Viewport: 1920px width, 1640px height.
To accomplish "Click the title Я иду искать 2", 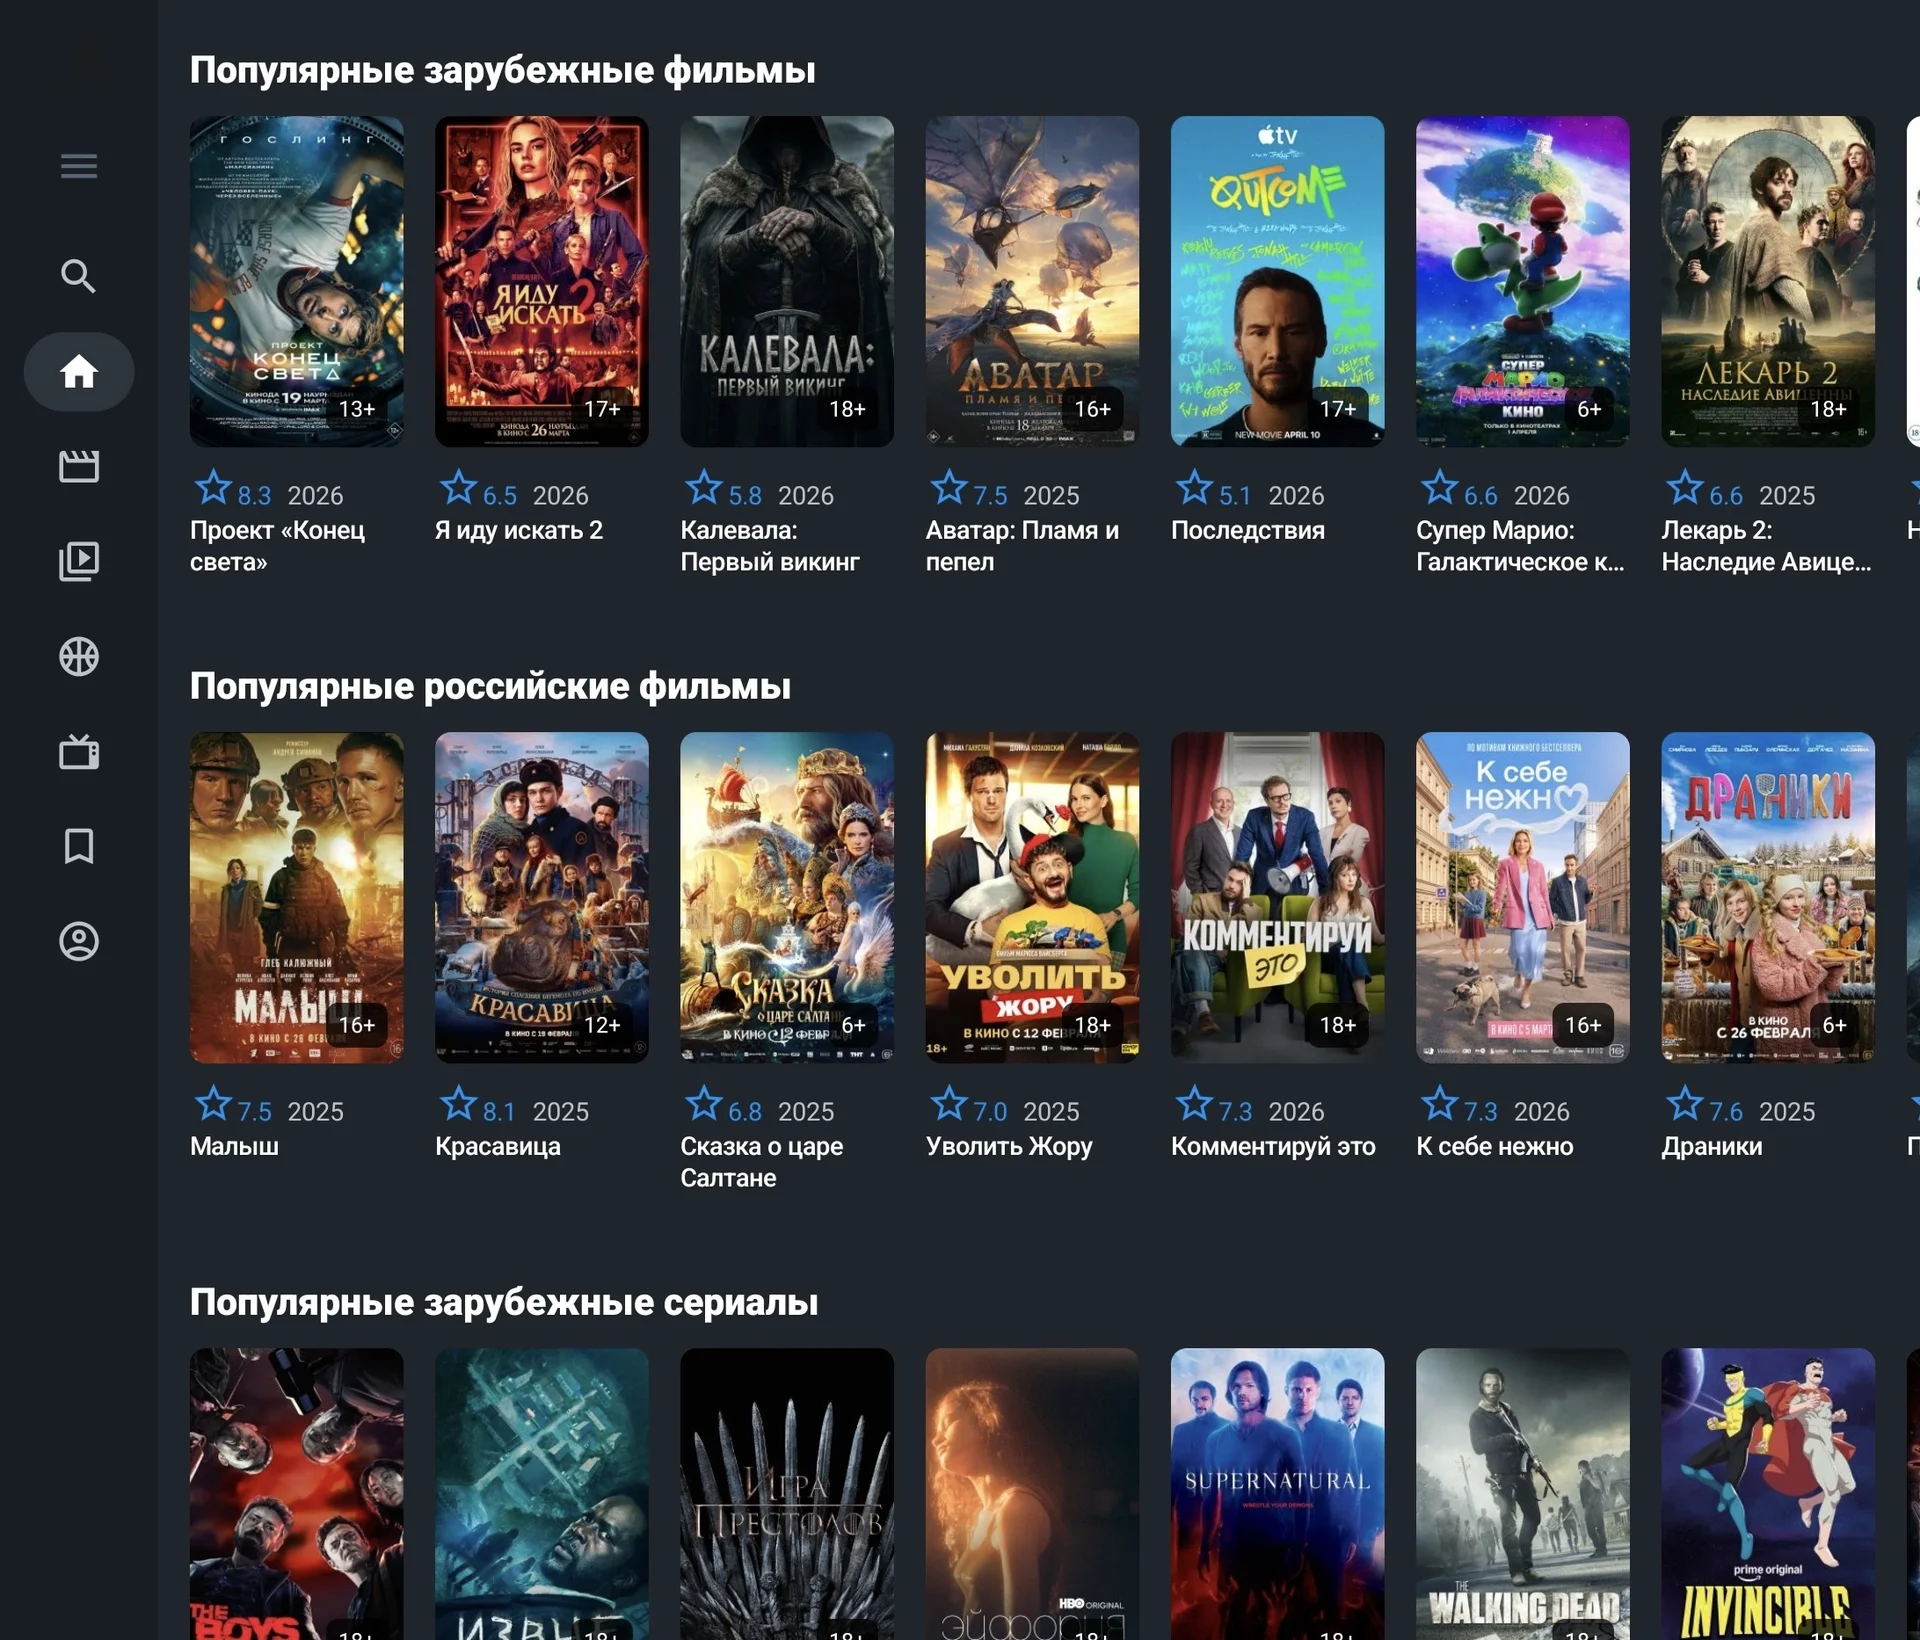I will coord(519,530).
